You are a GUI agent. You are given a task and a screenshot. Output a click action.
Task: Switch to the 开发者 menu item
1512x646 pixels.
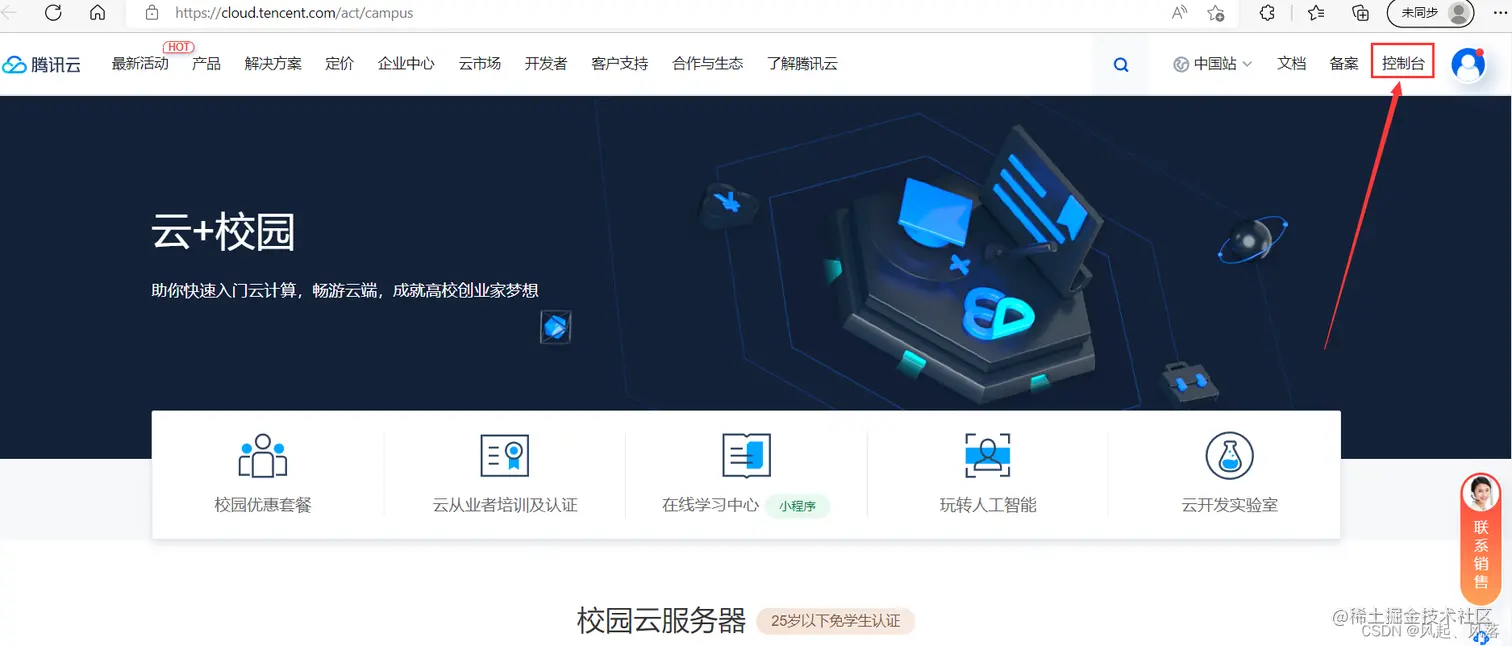[x=546, y=63]
